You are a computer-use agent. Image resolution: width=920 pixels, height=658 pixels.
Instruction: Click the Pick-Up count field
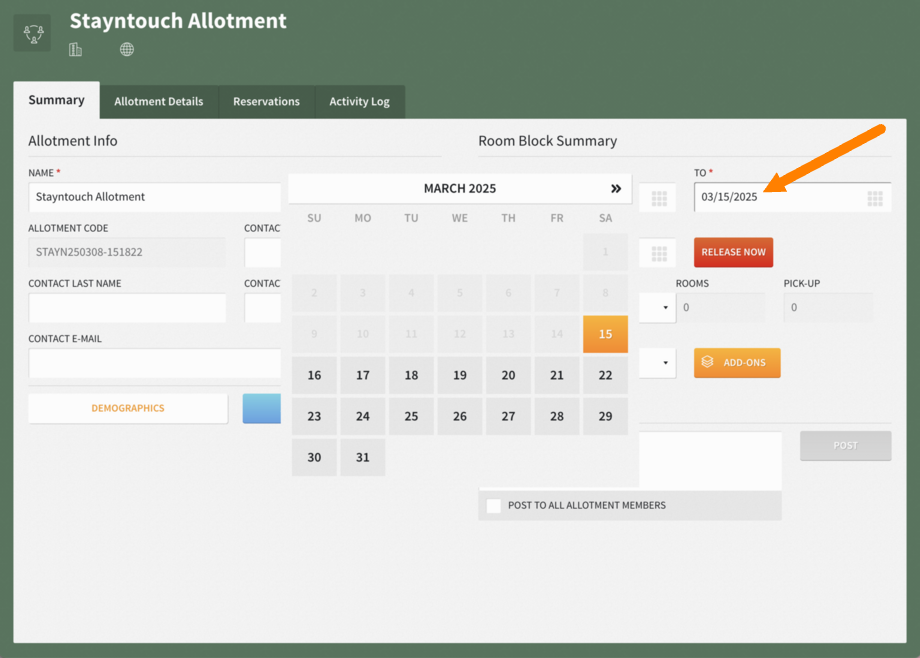[828, 308]
